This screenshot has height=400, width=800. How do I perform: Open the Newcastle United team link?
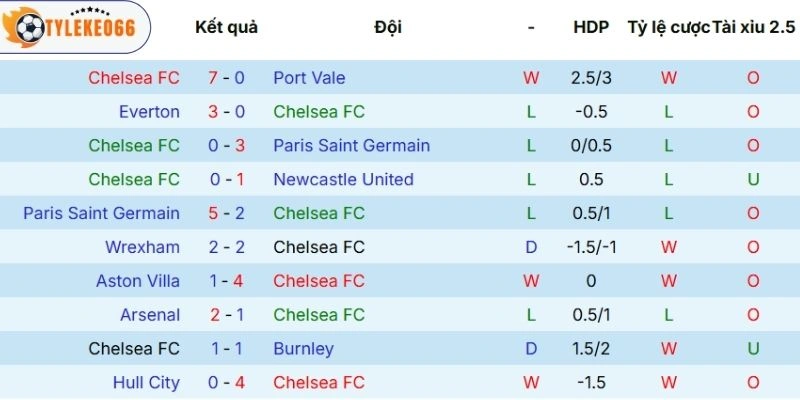(343, 179)
